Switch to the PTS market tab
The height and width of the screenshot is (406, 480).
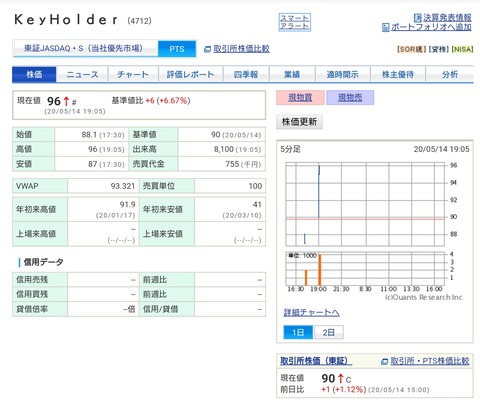[177, 49]
